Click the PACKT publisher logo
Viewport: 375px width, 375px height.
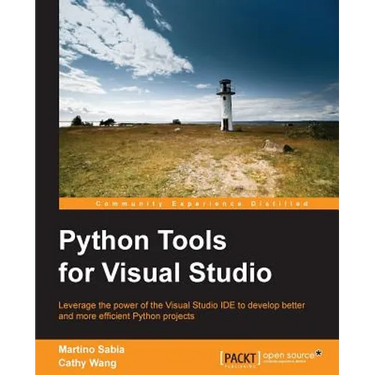click(240, 359)
